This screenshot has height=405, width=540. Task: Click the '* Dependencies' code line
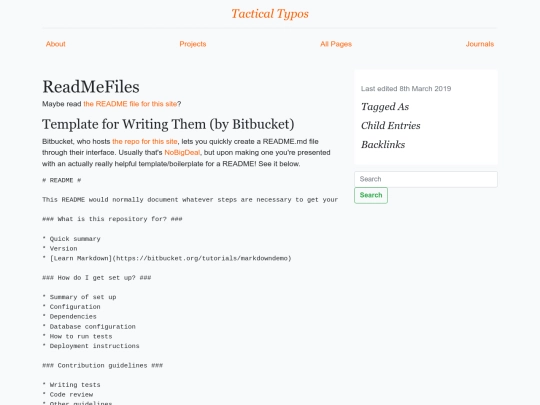(69, 316)
